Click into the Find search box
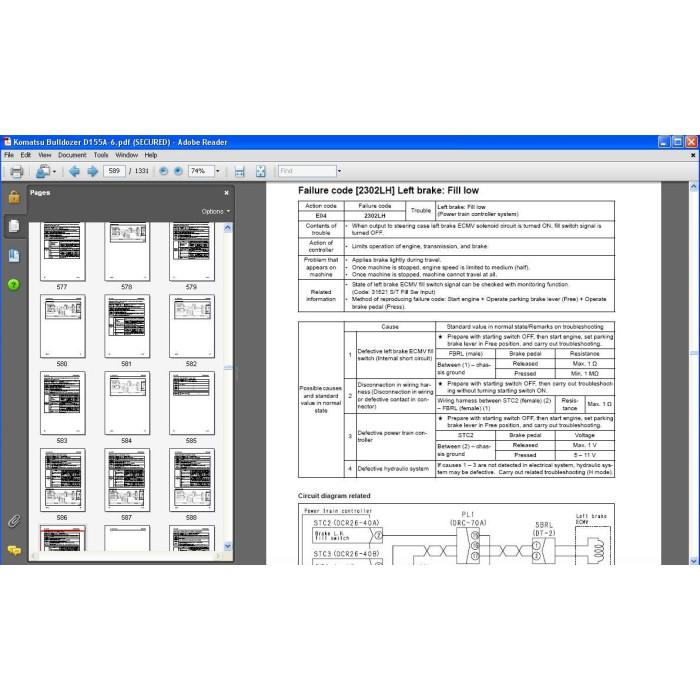 (x=307, y=171)
